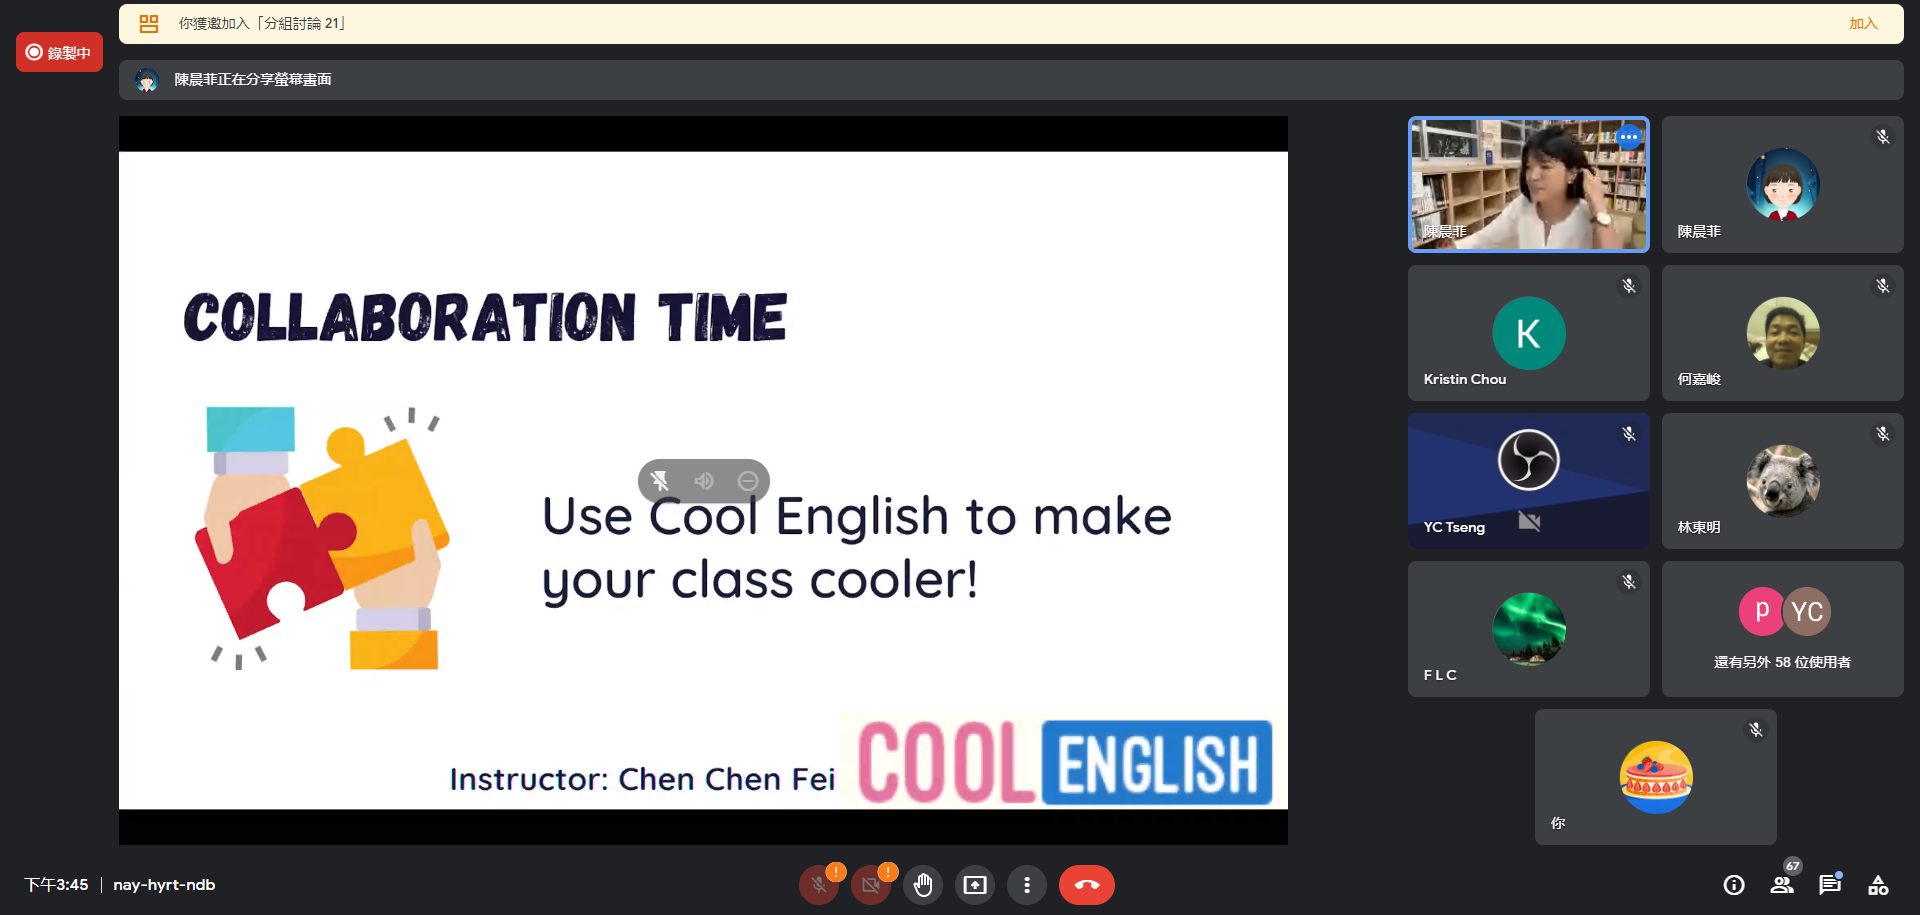The width and height of the screenshot is (1920, 915).
Task: Select F L C aurora avatar tile
Action: [x=1528, y=629]
